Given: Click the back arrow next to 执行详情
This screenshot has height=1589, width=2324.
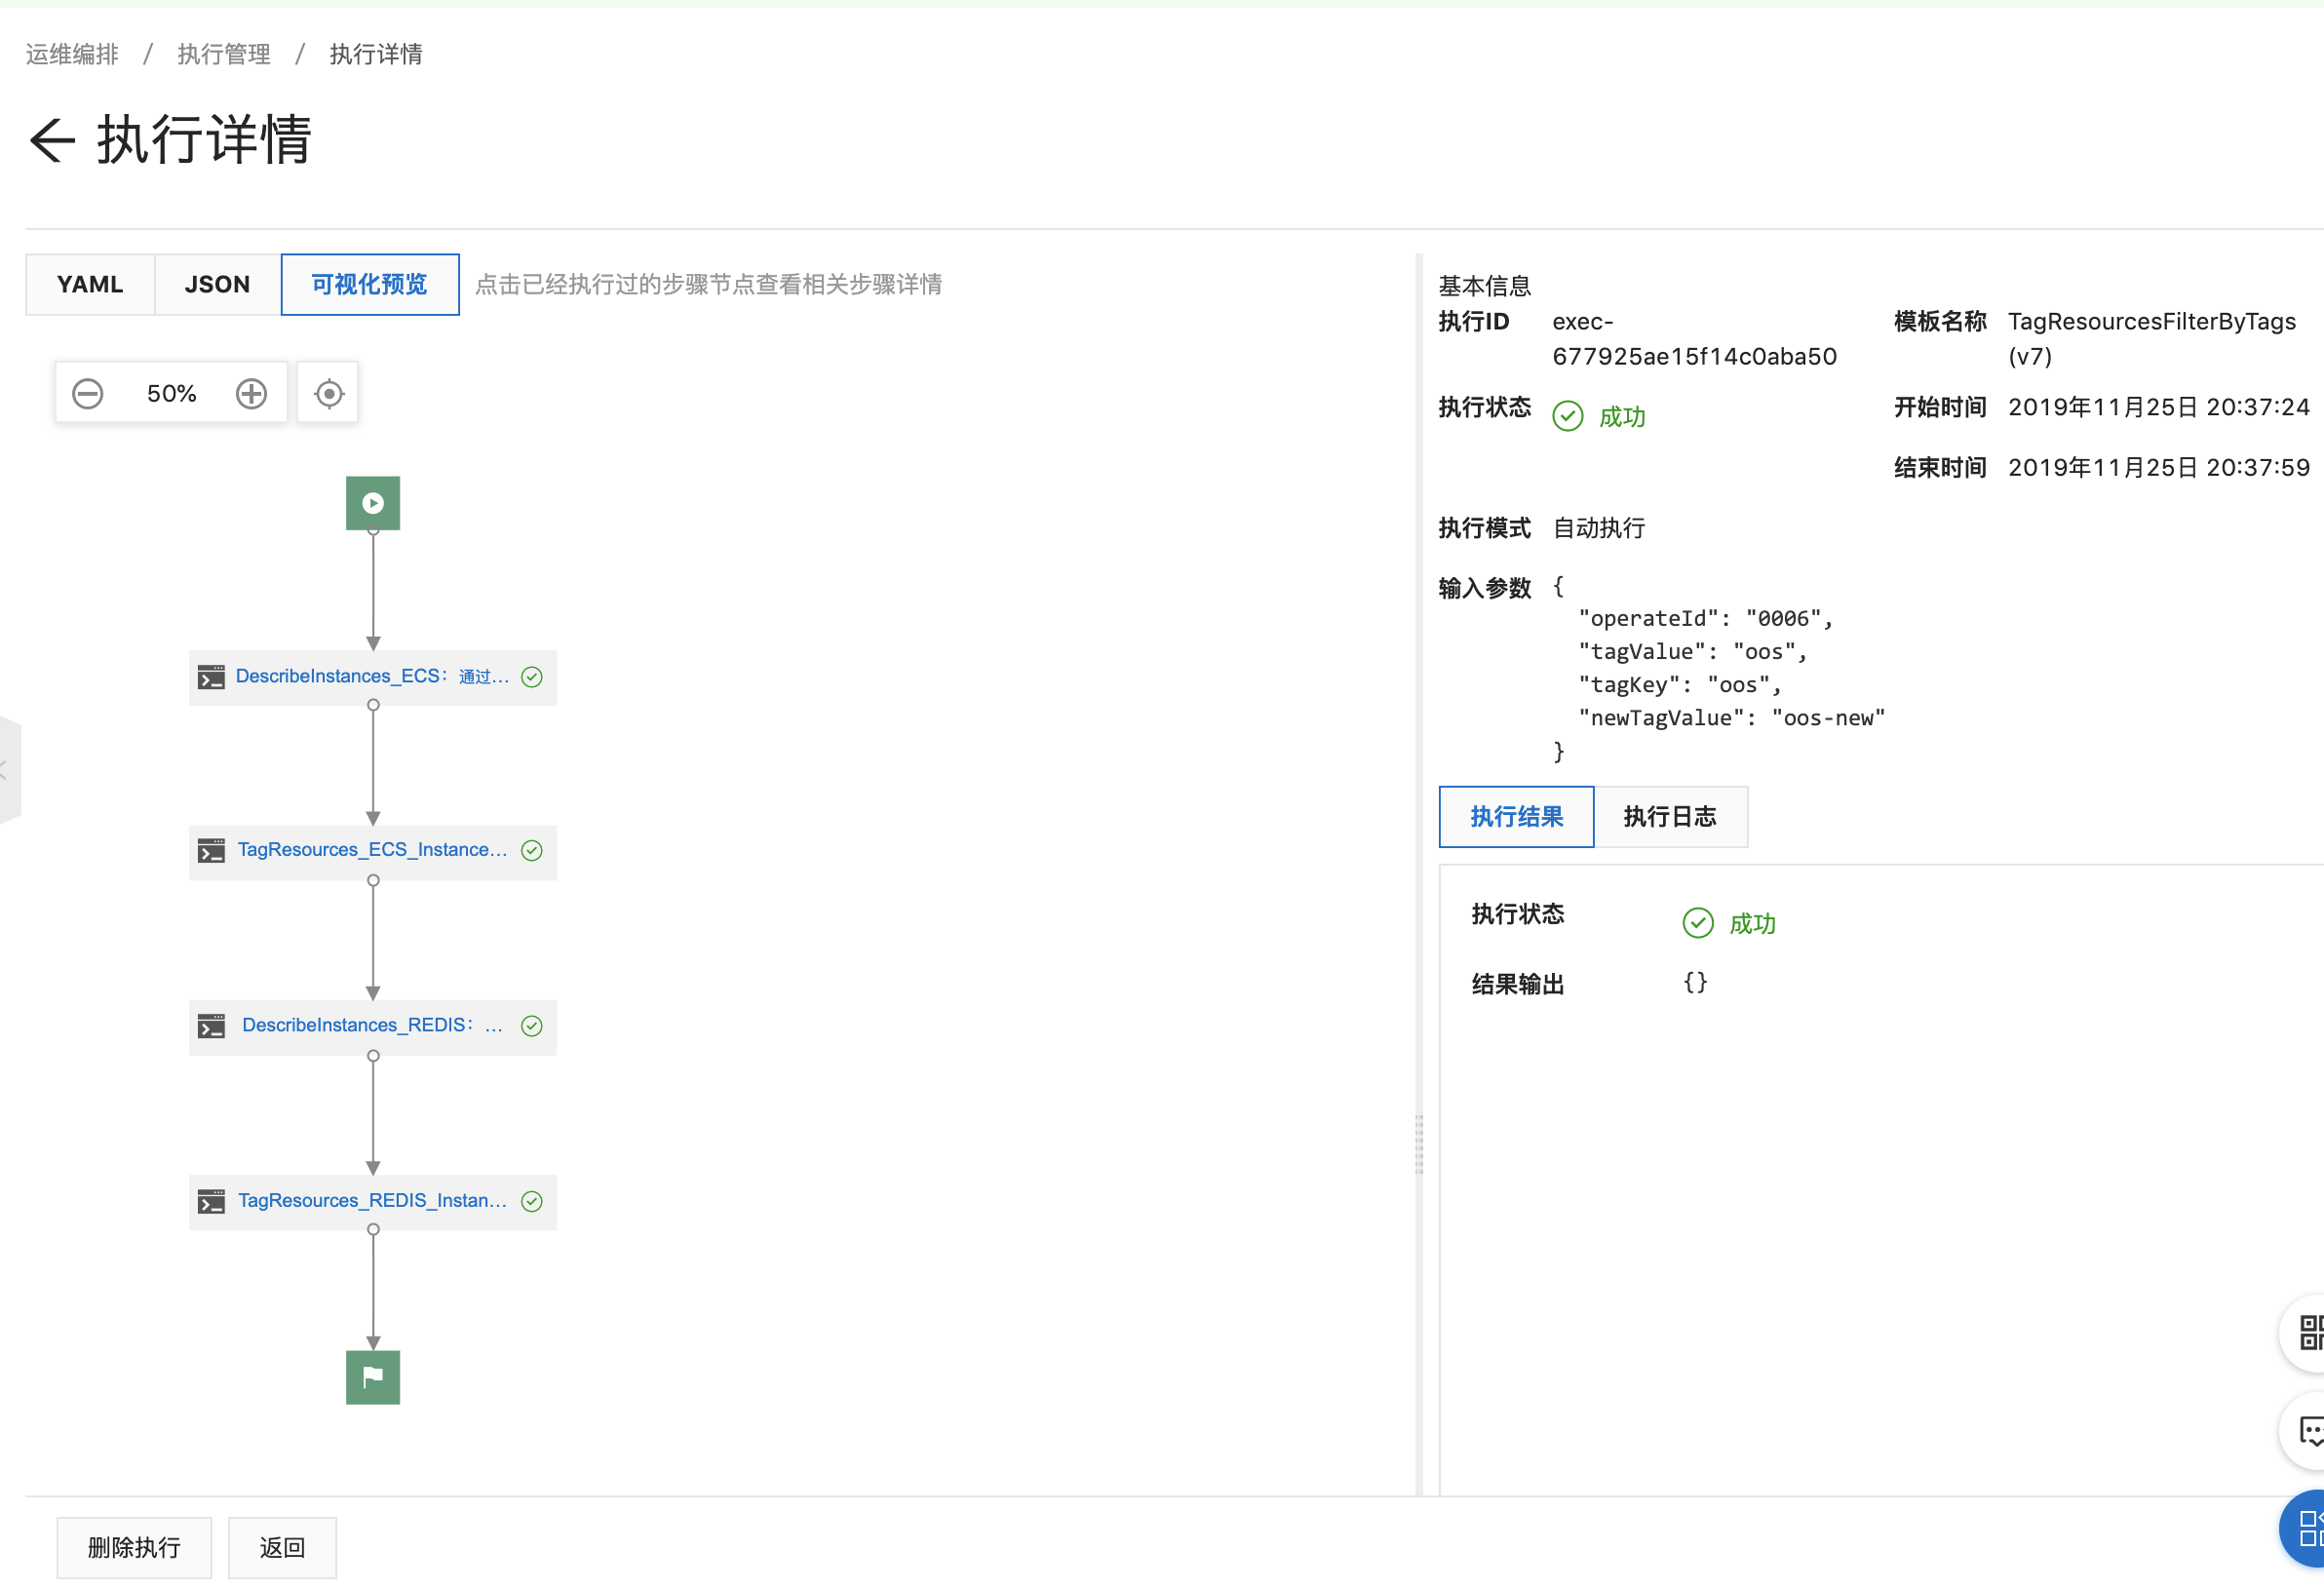Looking at the screenshot, I should click(x=52, y=139).
